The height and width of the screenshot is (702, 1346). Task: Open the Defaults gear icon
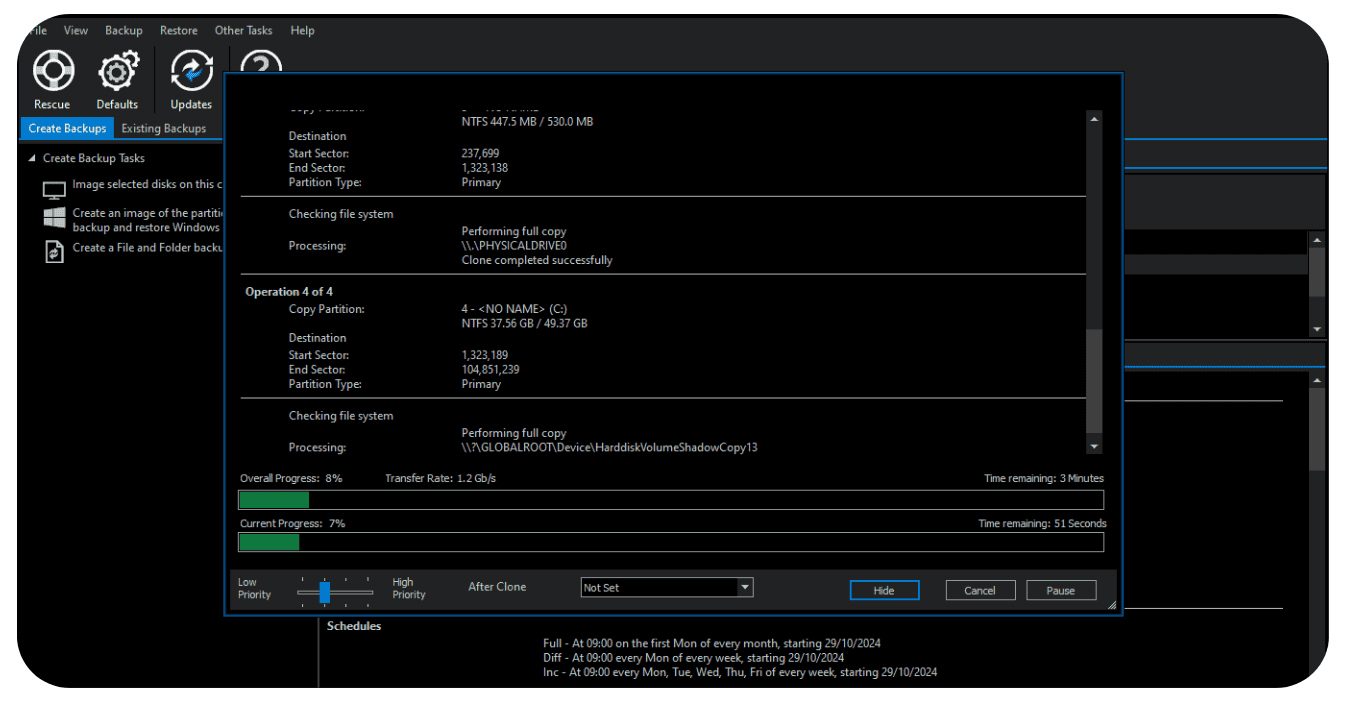(117, 72)
